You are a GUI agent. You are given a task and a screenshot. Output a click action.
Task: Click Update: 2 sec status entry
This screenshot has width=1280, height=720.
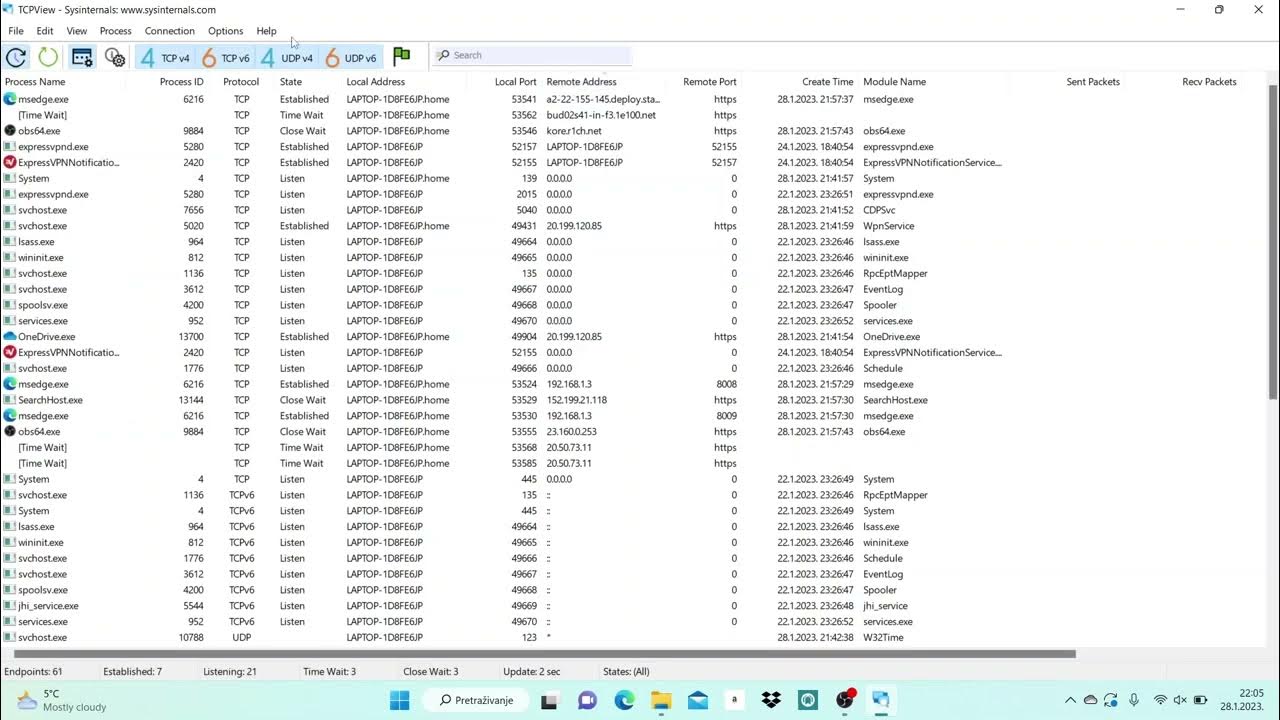[x=531, y=672]
